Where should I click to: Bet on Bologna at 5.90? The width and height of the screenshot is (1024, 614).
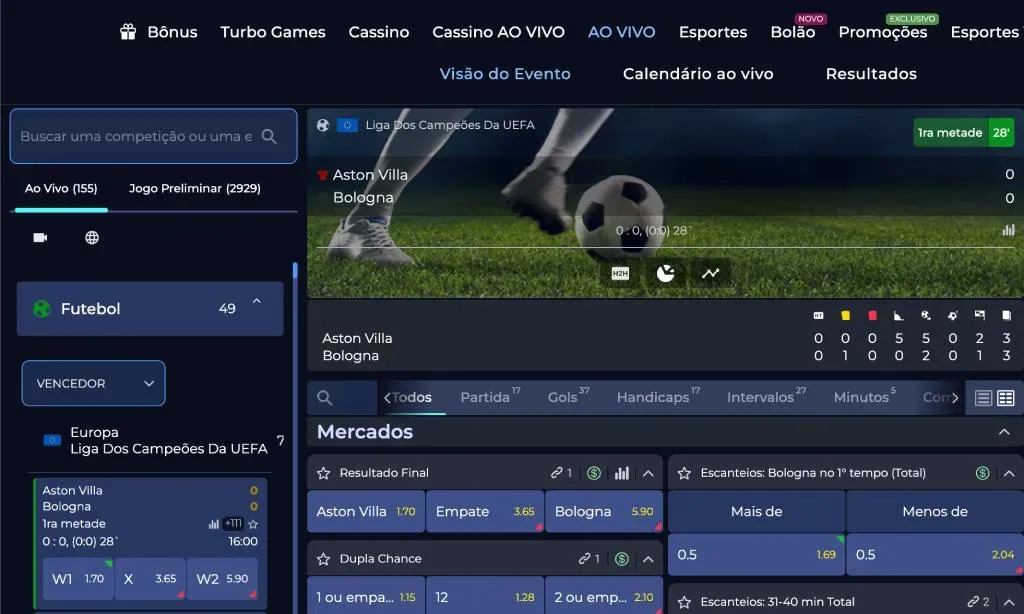point(603,511)
